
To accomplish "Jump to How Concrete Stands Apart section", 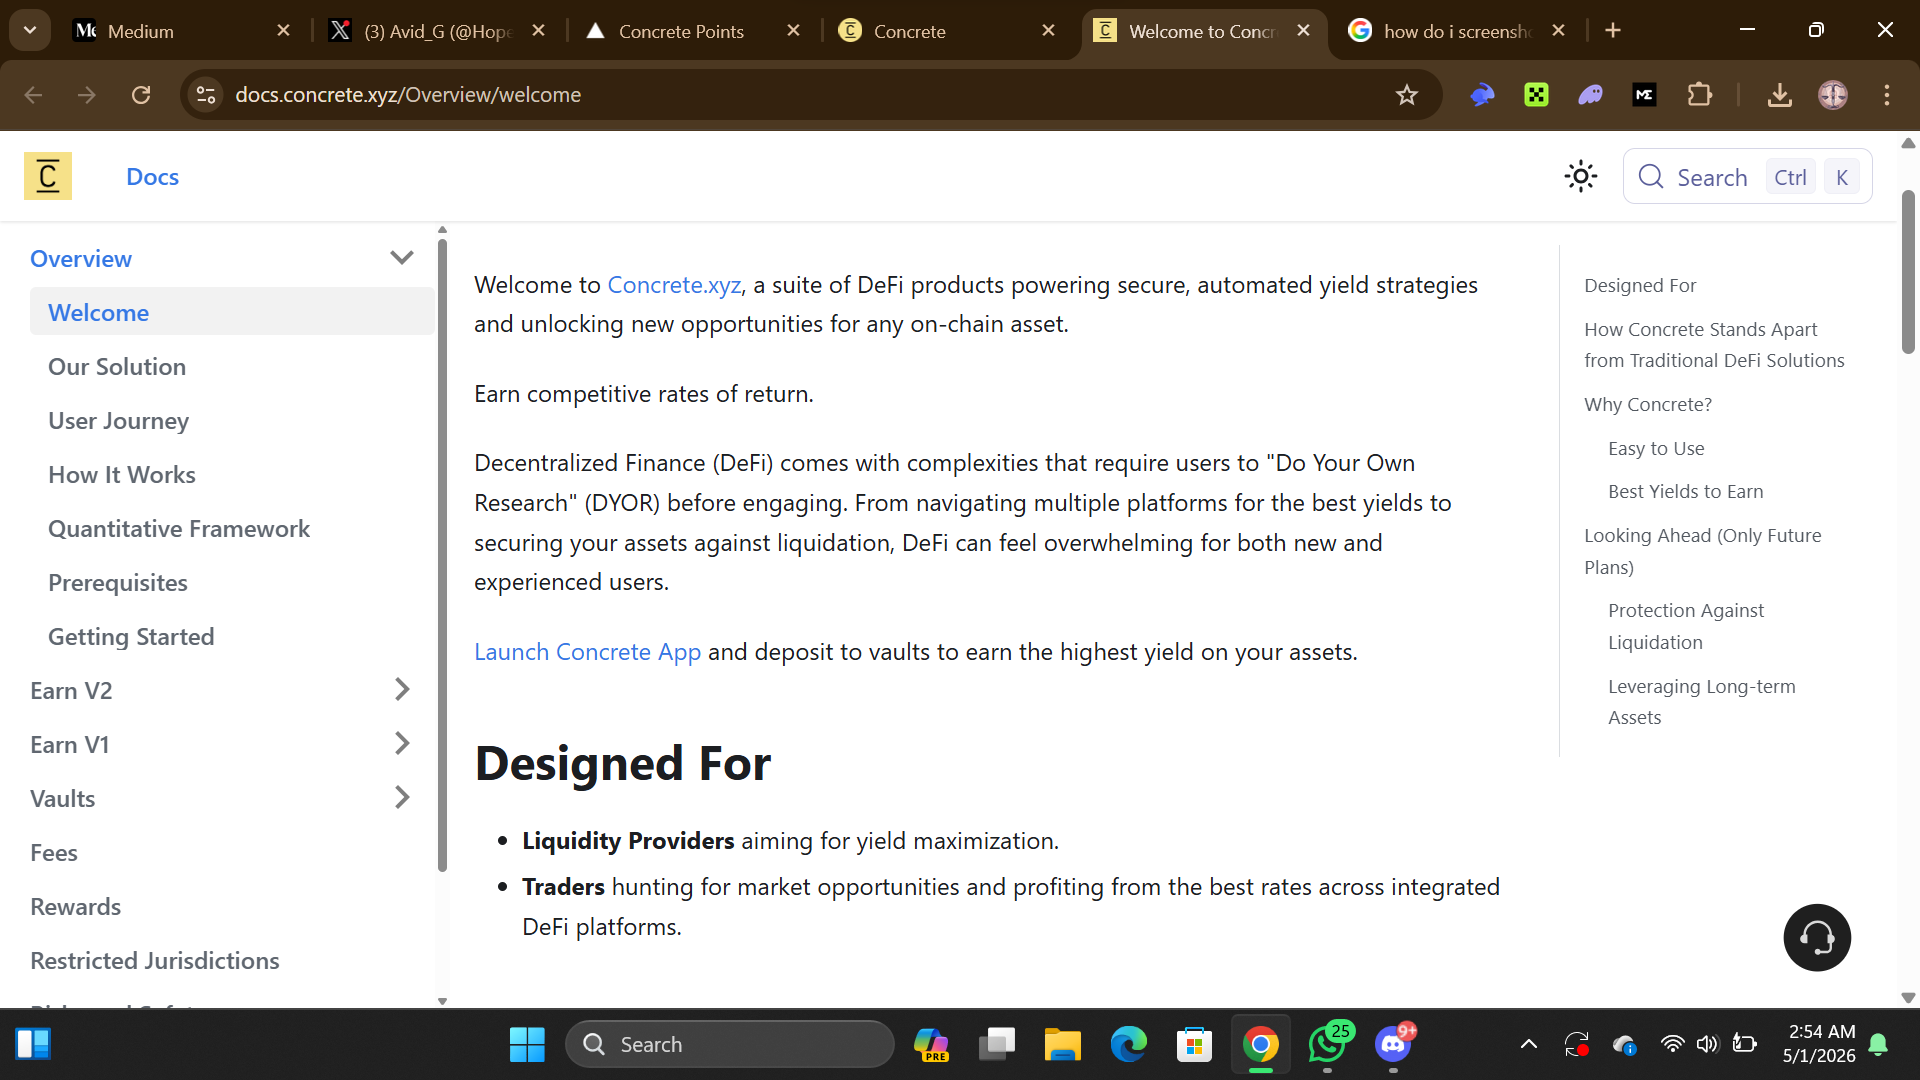I will point(1714,345).
